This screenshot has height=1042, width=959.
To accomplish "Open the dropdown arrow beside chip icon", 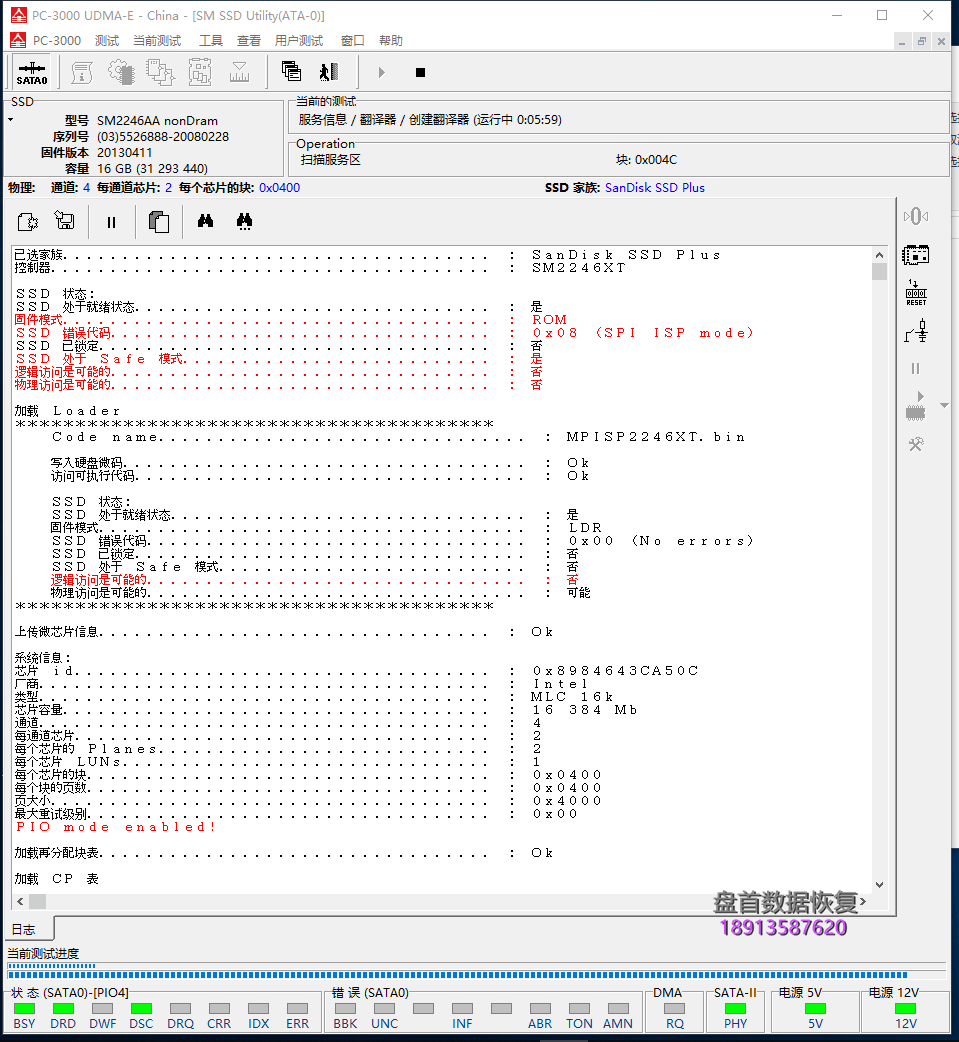I will [x=944, y=405].
